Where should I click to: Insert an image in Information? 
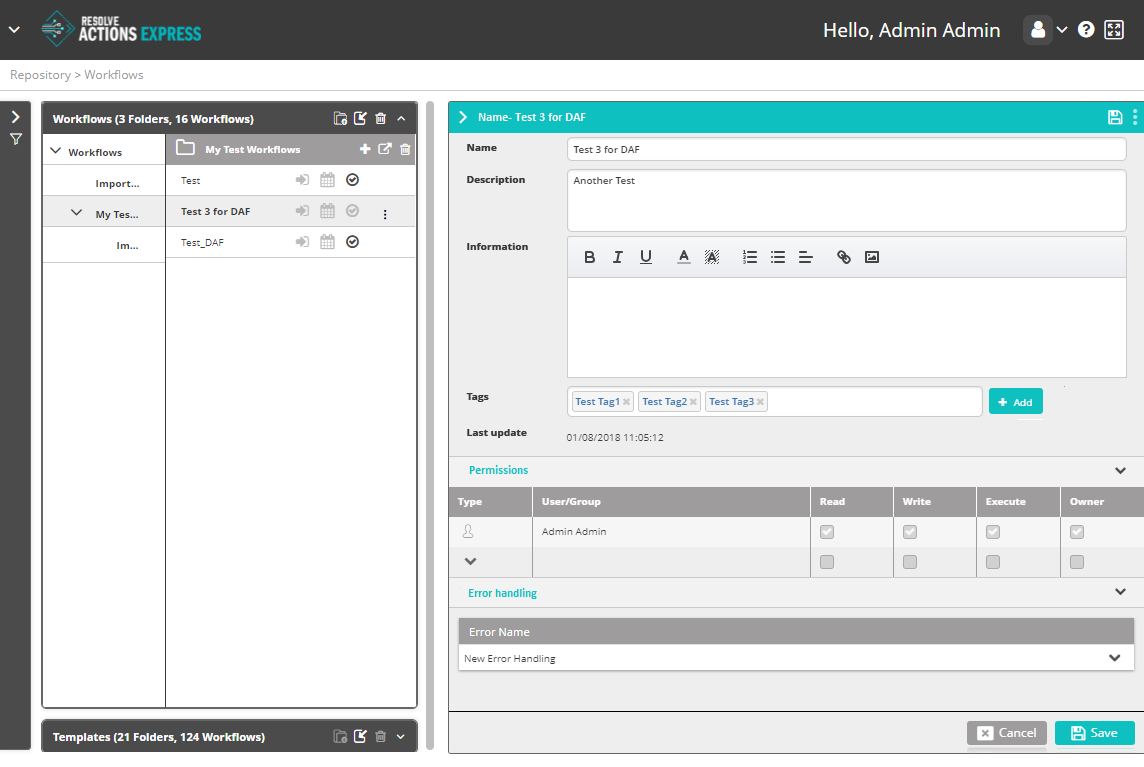point(872,257)
